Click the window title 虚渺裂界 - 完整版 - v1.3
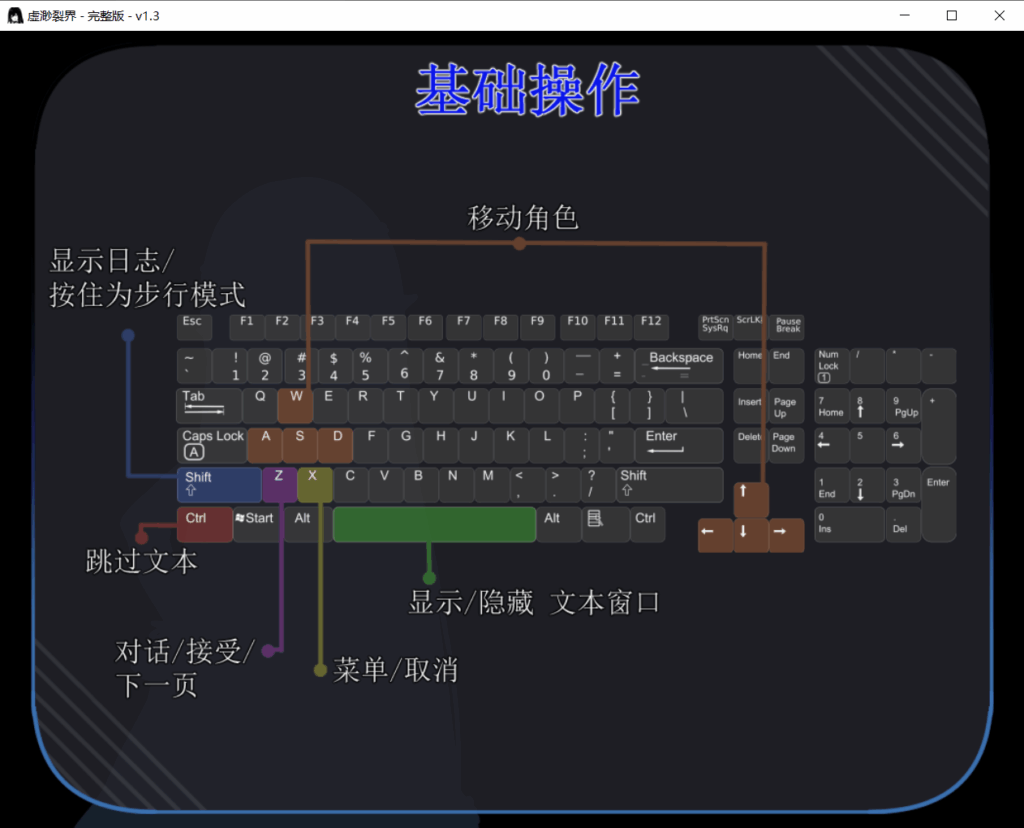1024x828 pixels. 93,16
